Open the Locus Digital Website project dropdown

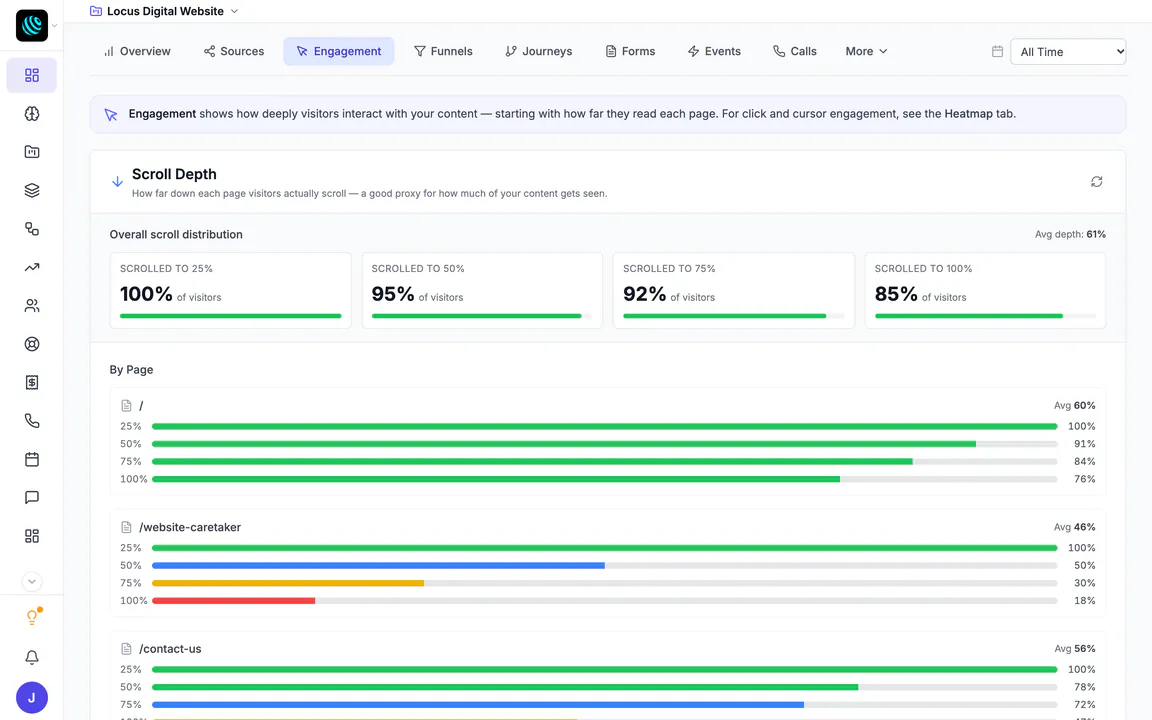coord(164,11)
